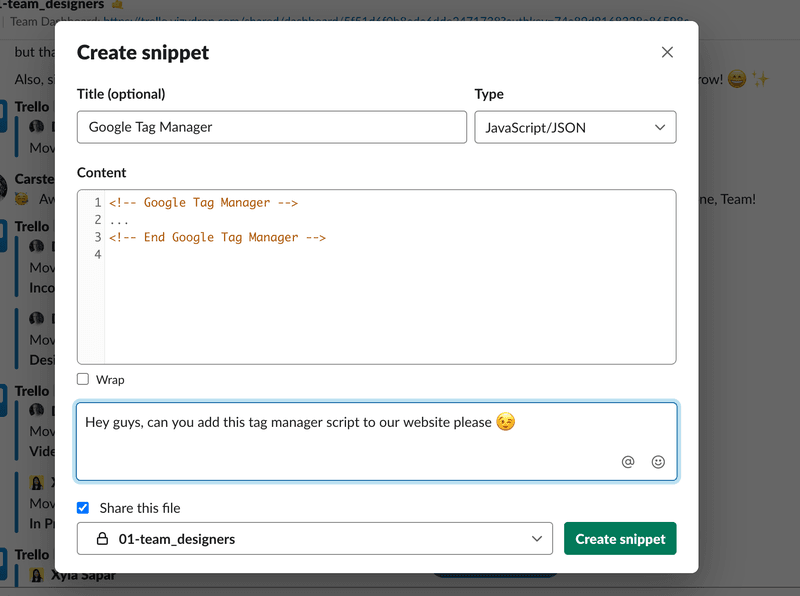Click the Title field containing Google Tag Manager
The height and width of the screenshot is (596, 800).
pyautogui.click(x=271, y=127)
